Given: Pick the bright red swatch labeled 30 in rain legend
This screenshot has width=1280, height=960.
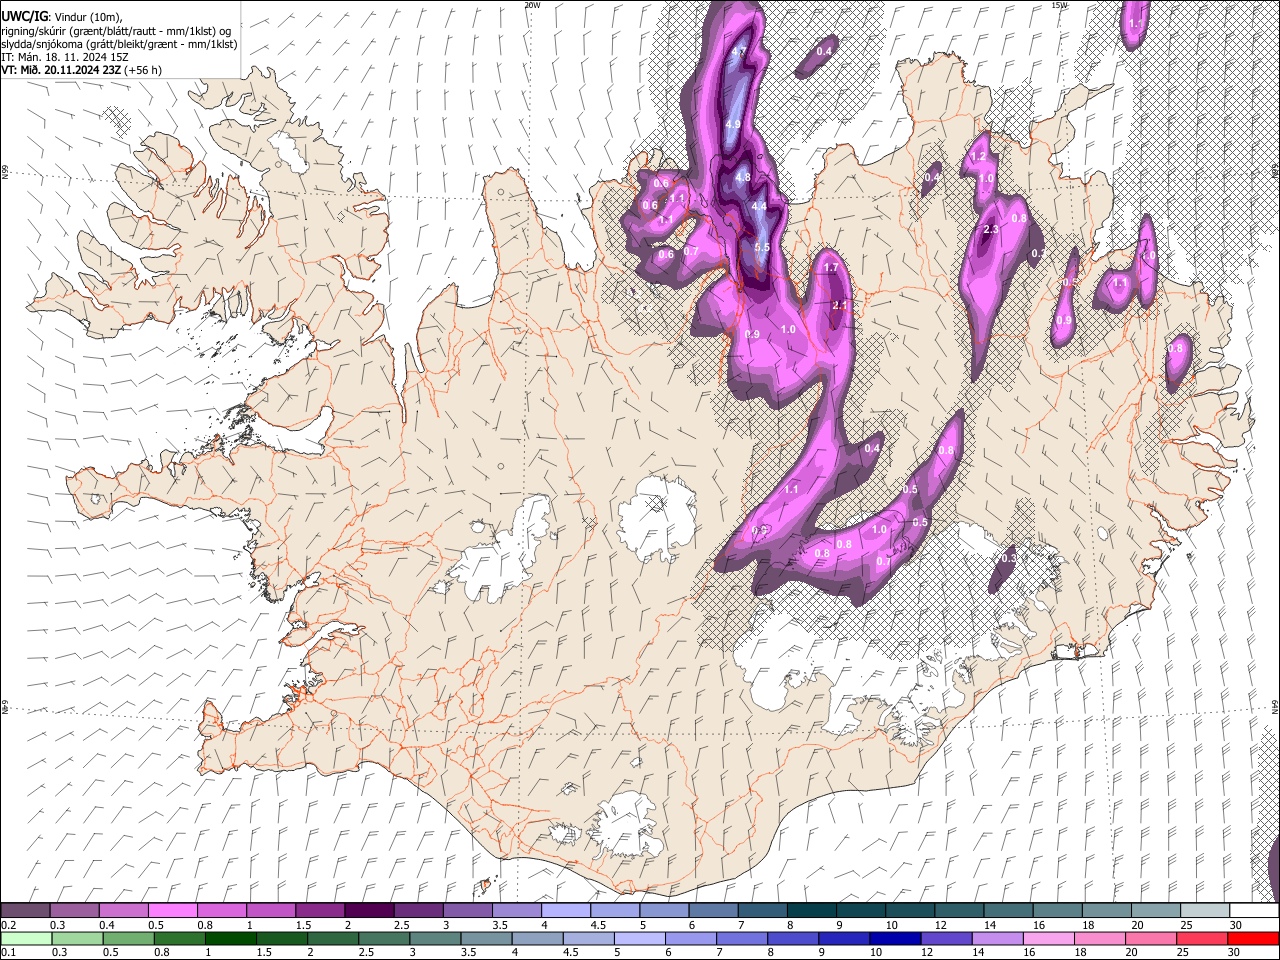Looking at the screenshot, I should coord(1254,938).
